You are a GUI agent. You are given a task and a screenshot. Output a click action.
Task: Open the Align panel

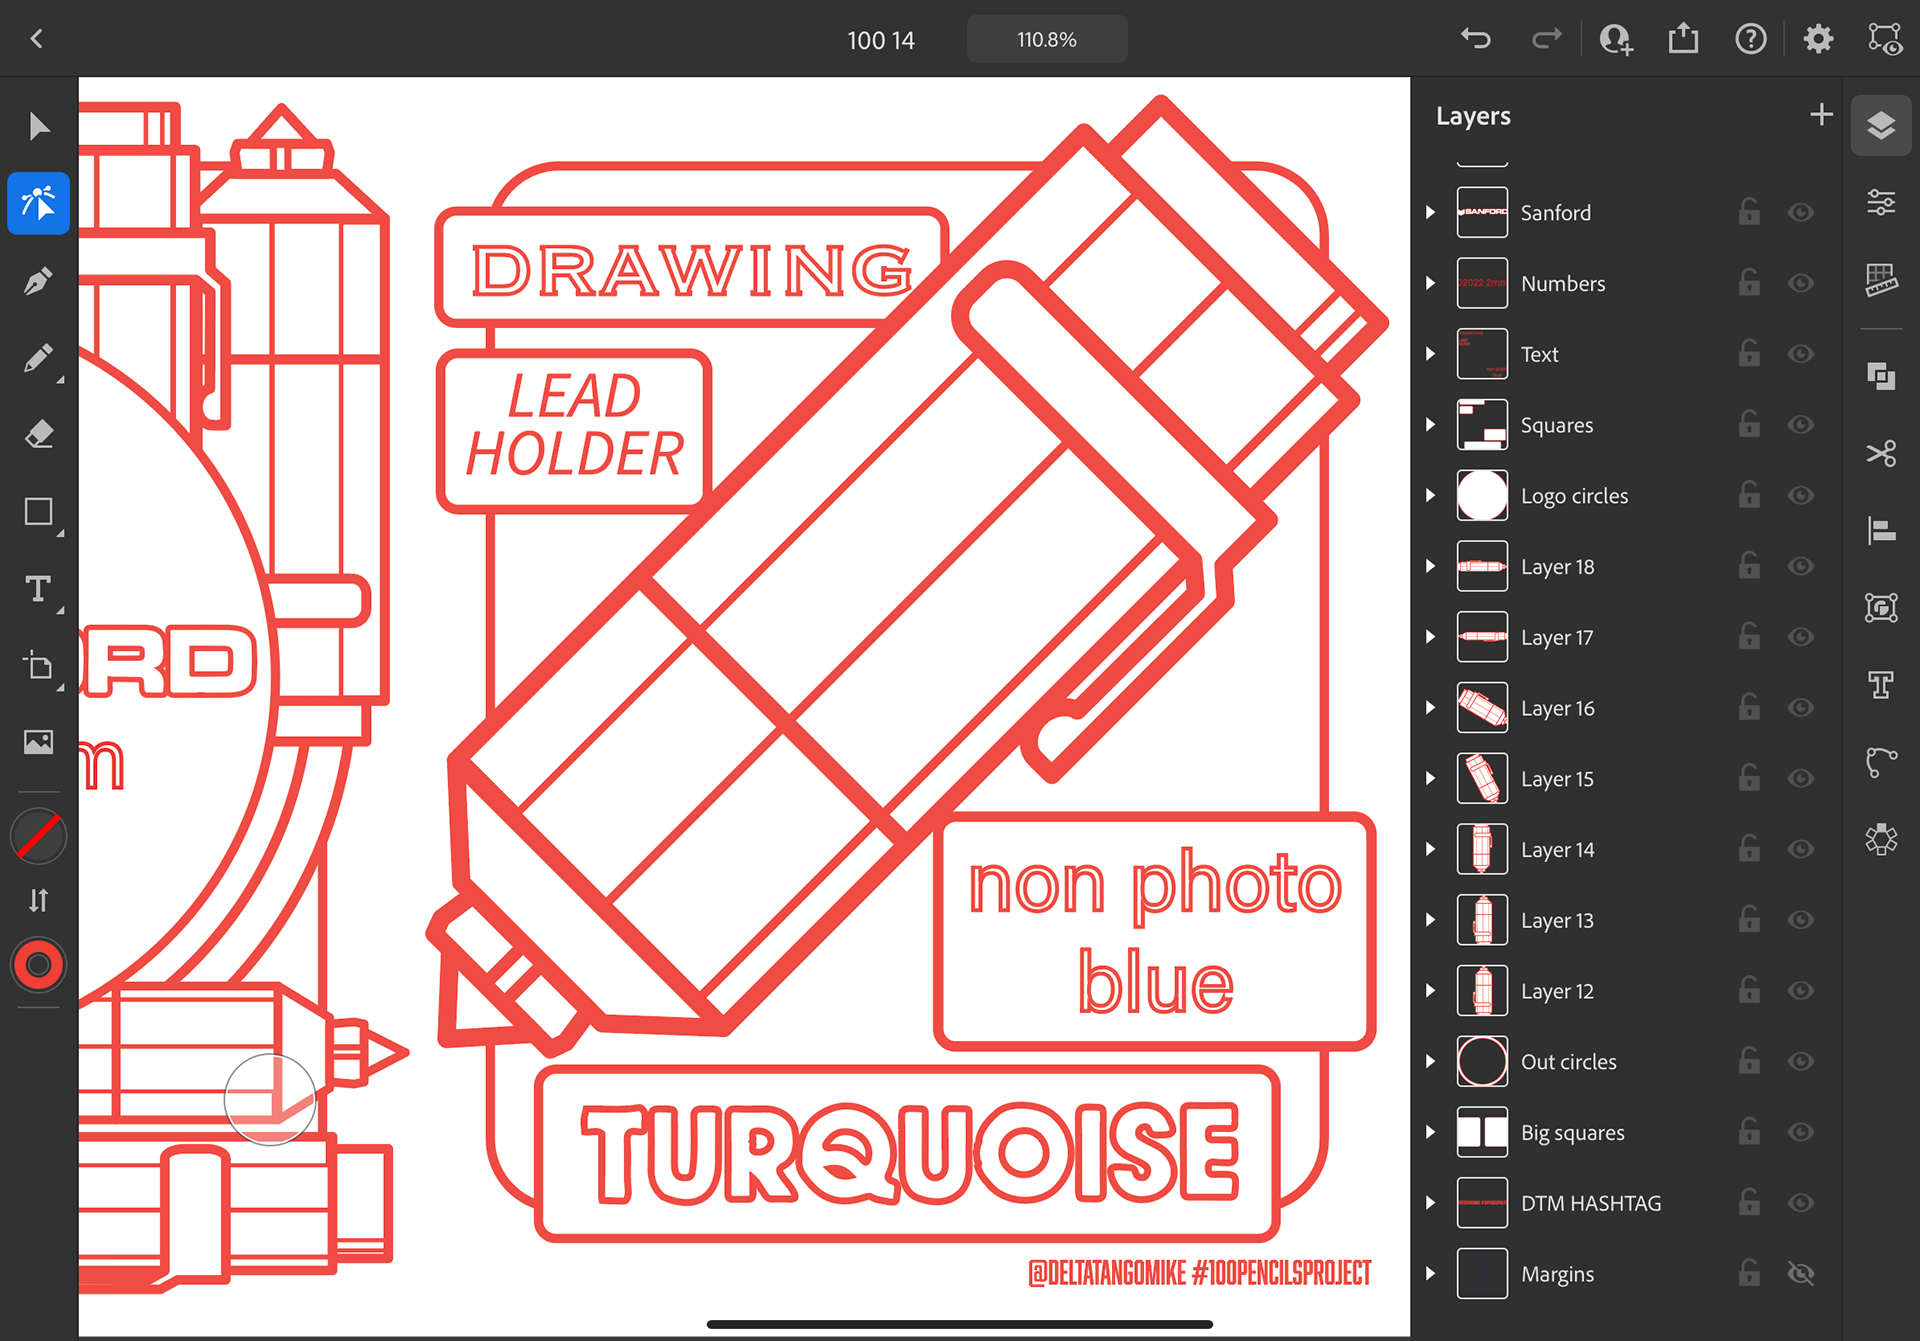coord(1881,530)
